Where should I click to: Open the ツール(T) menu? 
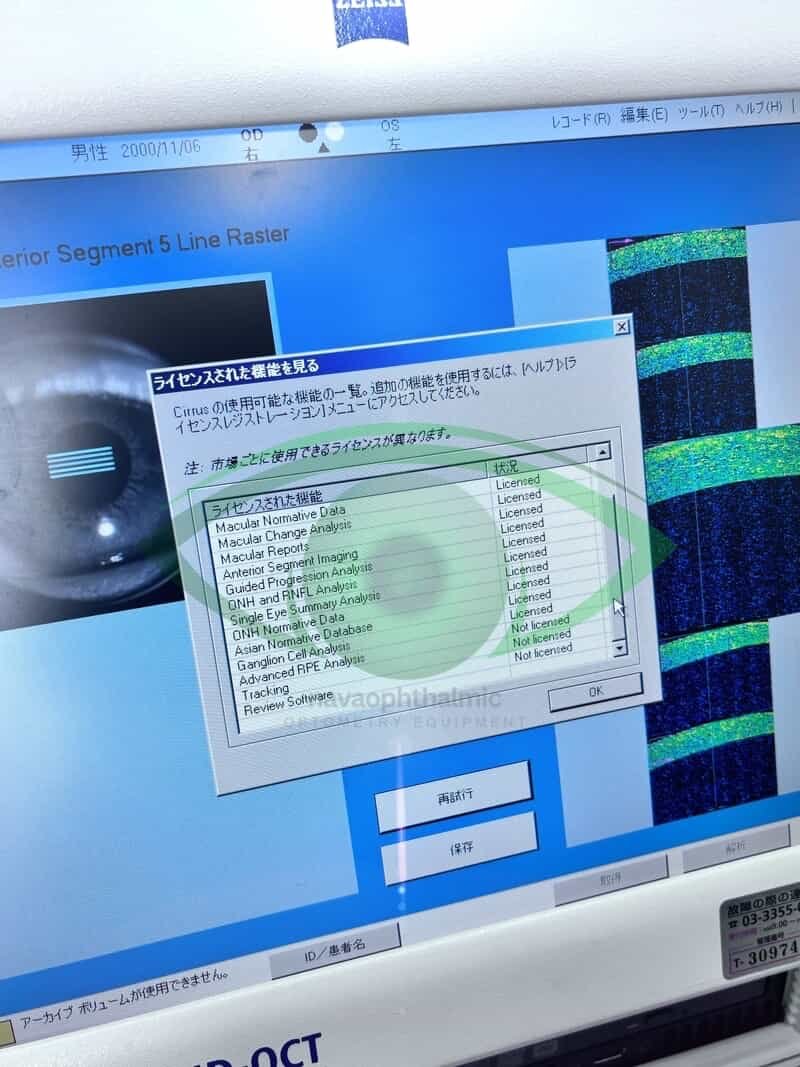[x=701, y=111]
